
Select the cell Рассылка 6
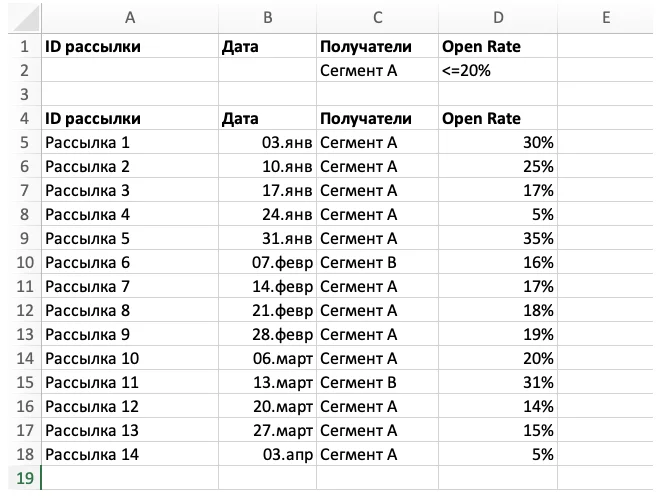(129, 262)
